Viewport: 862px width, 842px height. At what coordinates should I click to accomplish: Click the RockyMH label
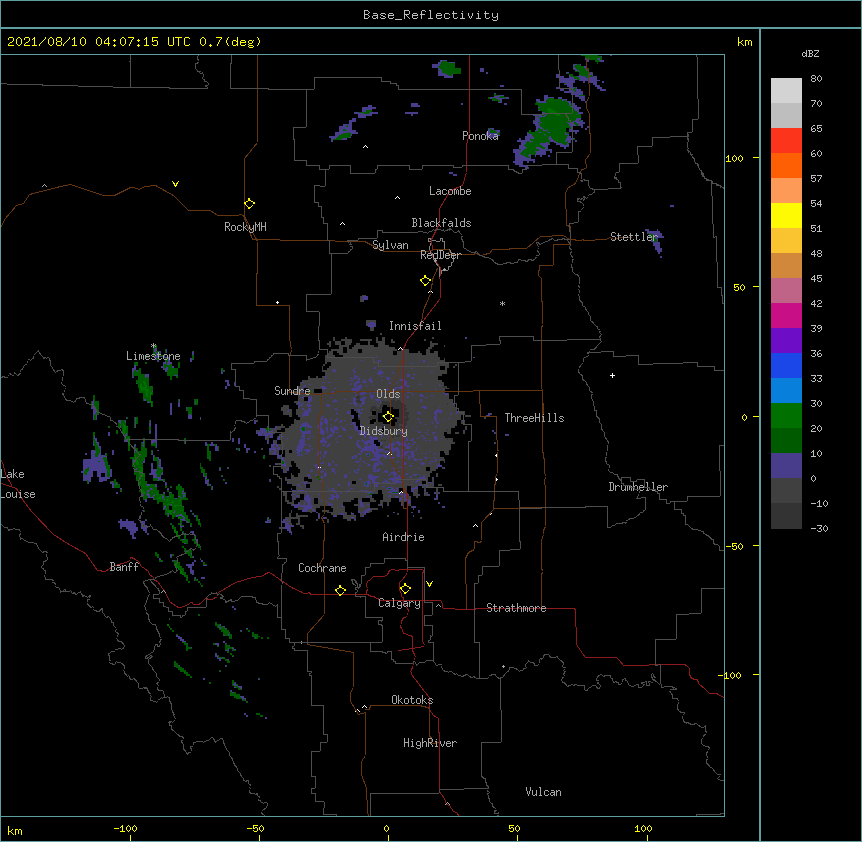[245, 227]
